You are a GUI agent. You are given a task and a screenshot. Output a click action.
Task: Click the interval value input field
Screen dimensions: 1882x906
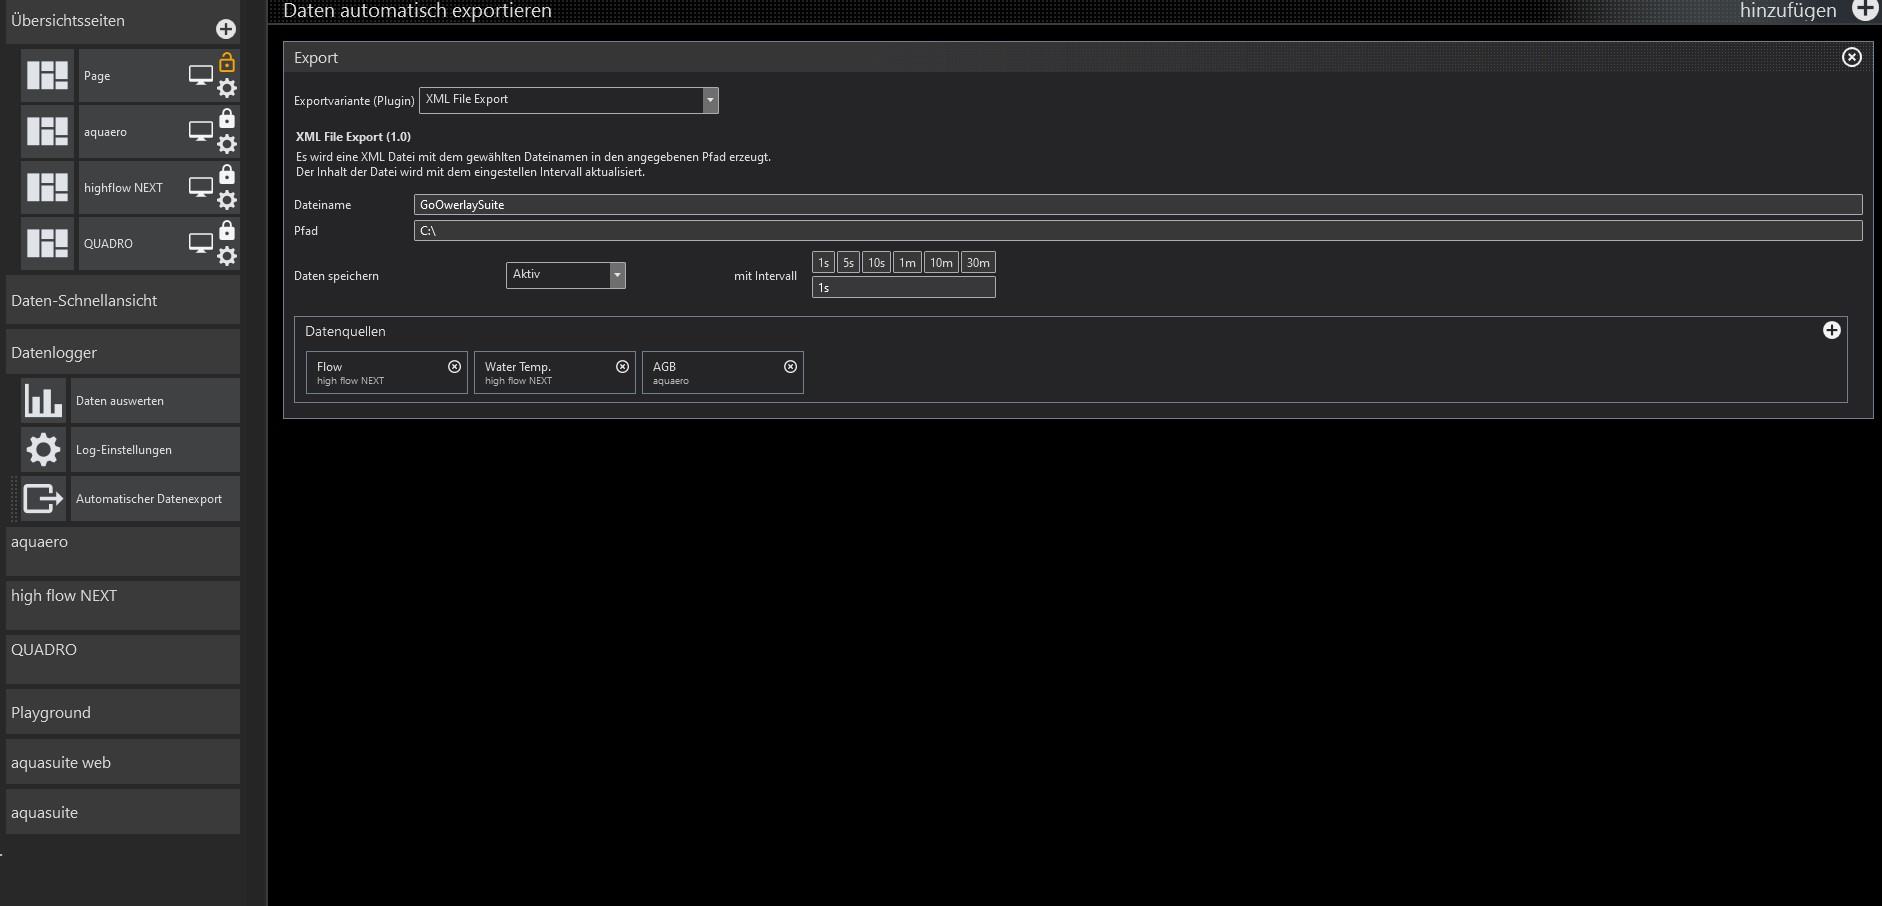click(x=904, y=288)
